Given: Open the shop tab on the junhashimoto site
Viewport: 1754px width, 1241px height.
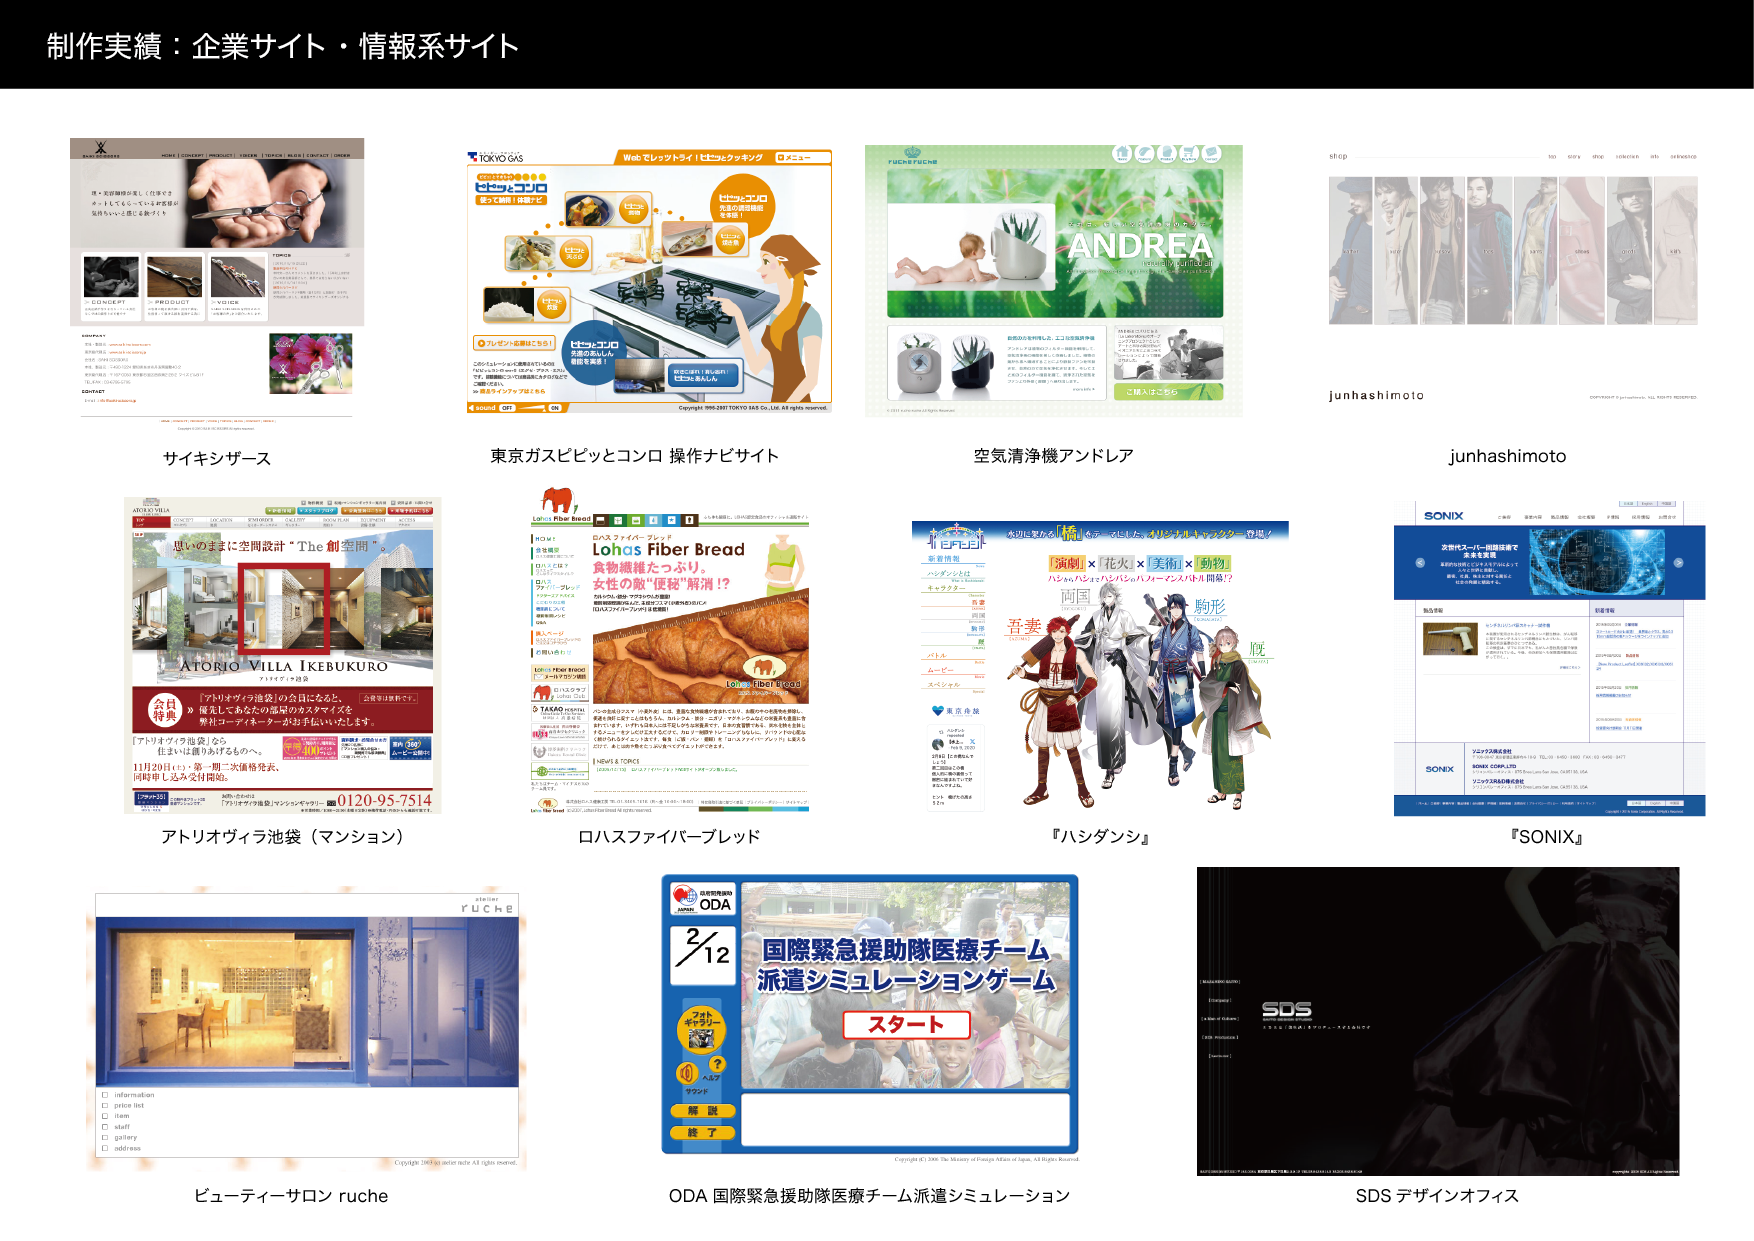Looking at the screenshot, I should click(1598, 157).
